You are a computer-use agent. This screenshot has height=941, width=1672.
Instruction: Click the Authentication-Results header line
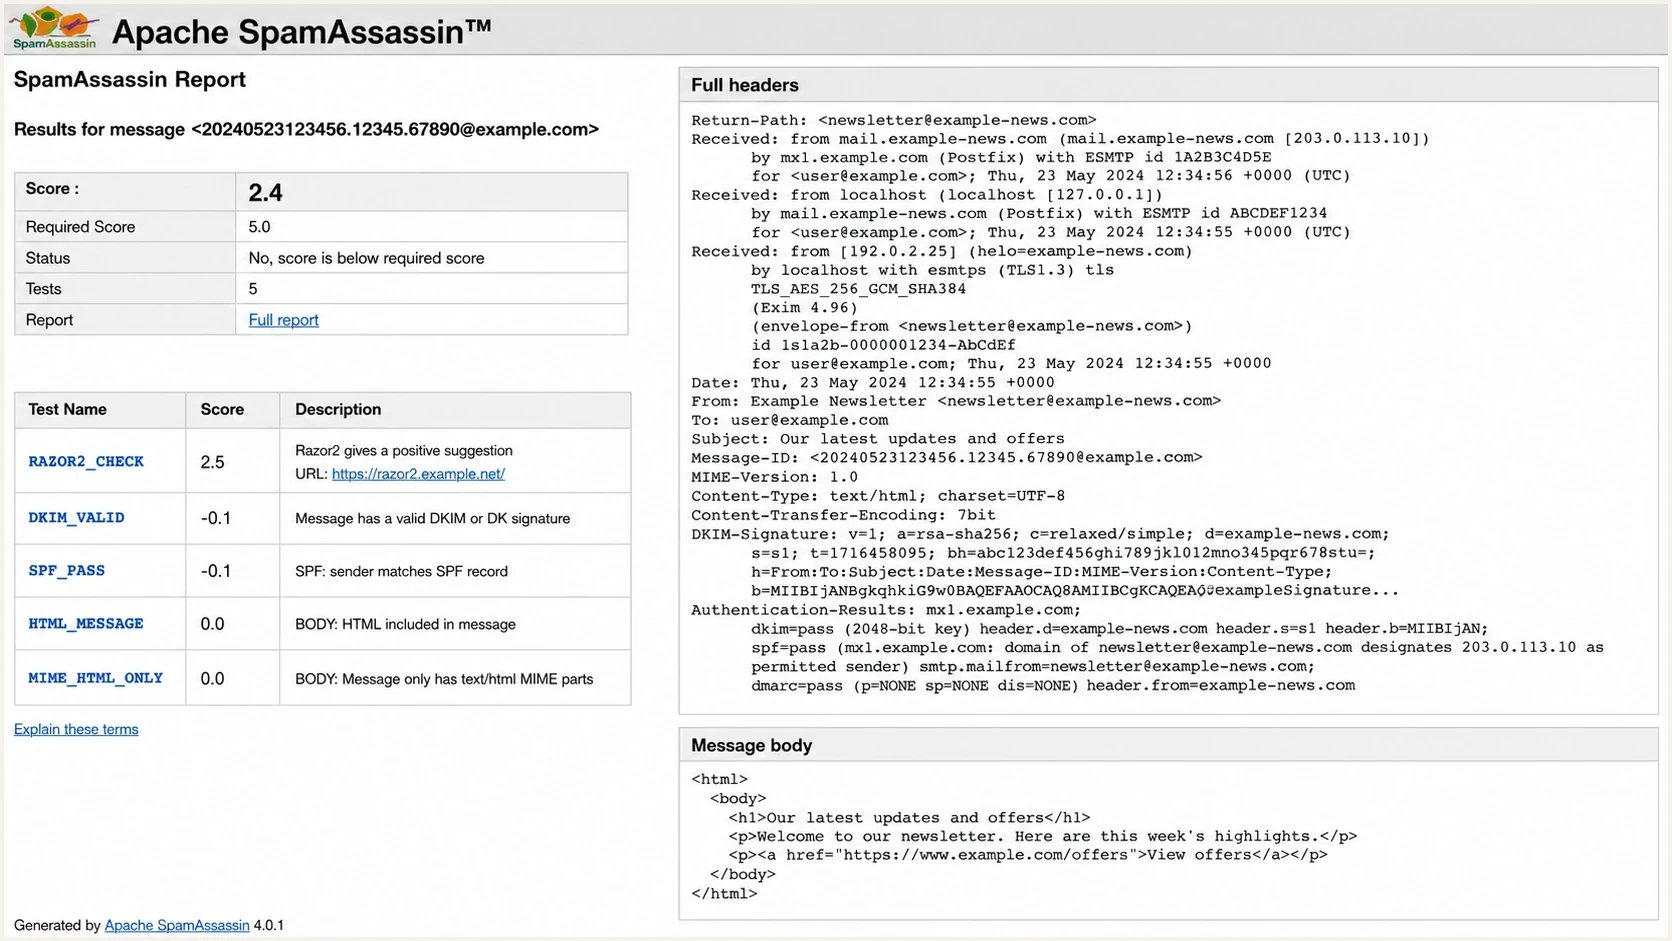(886, 610)
